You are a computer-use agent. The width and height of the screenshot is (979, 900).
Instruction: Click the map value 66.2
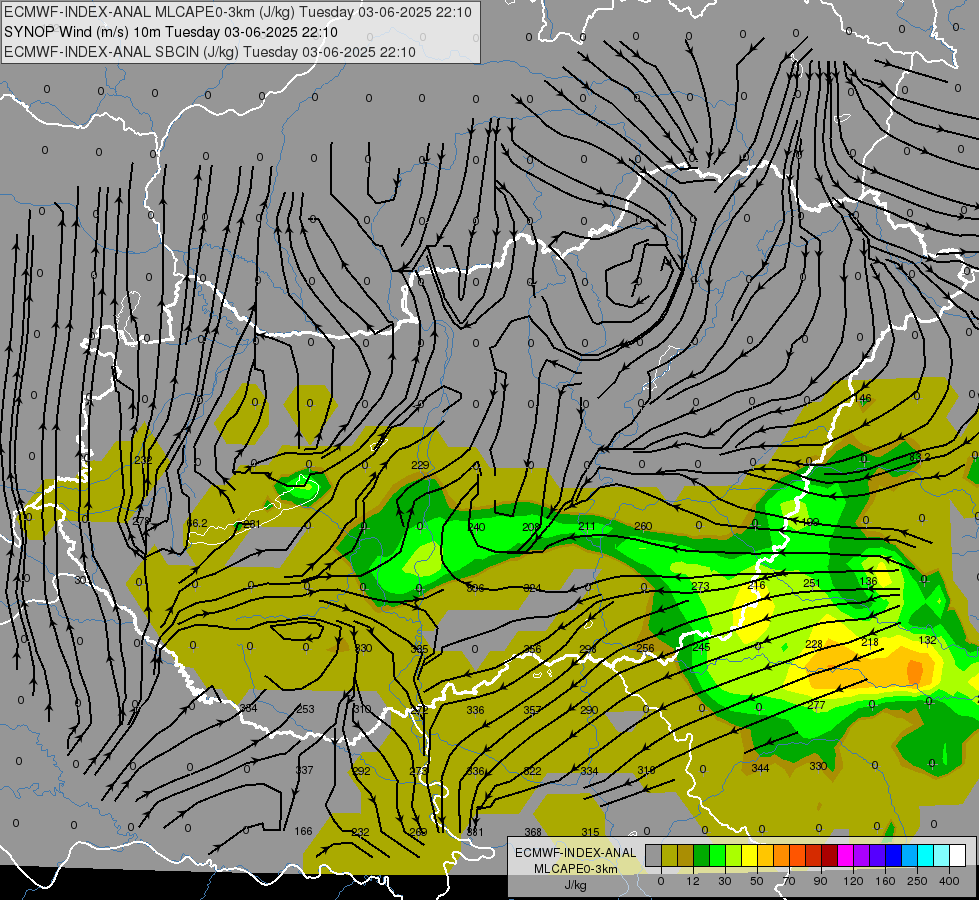tap(197, 523)
